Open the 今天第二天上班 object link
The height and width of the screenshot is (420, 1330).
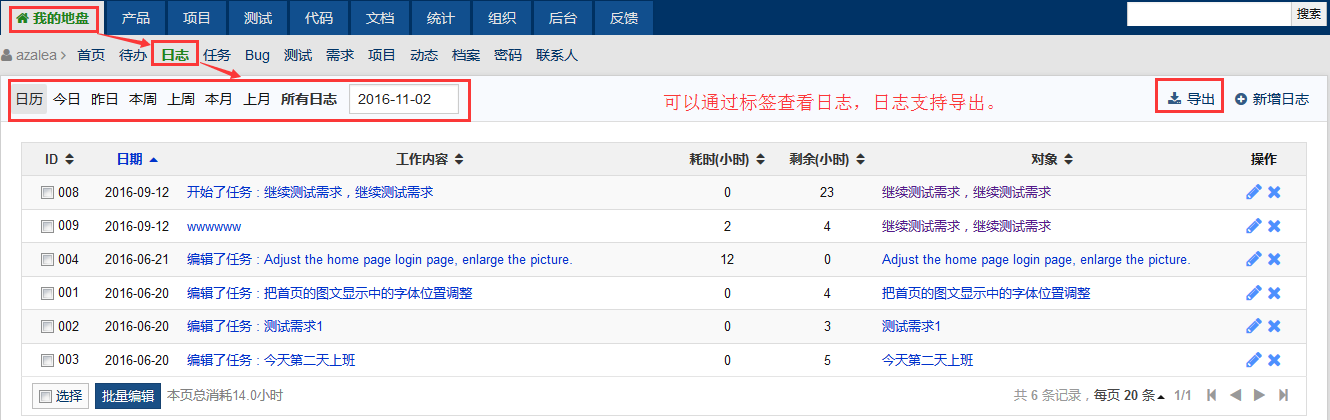point(927,361)
